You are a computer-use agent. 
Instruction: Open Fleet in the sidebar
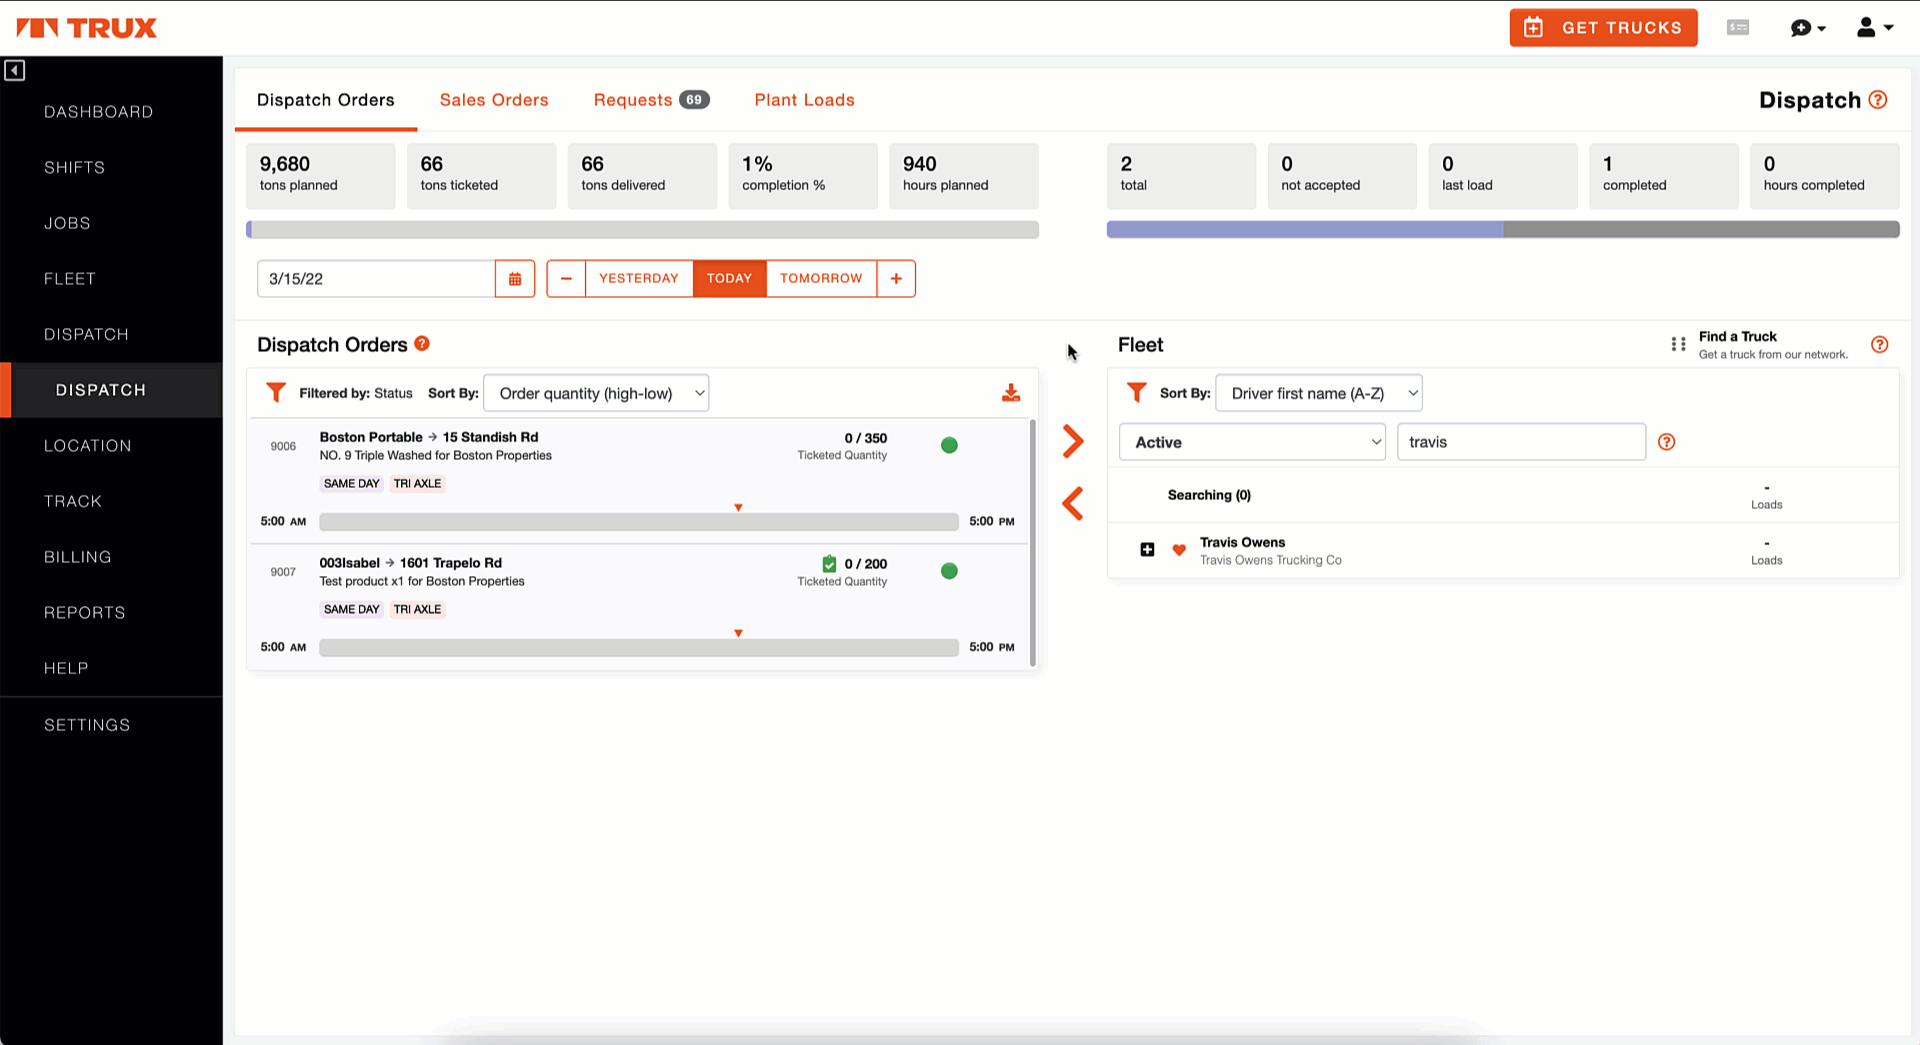[x=70, y=279]
